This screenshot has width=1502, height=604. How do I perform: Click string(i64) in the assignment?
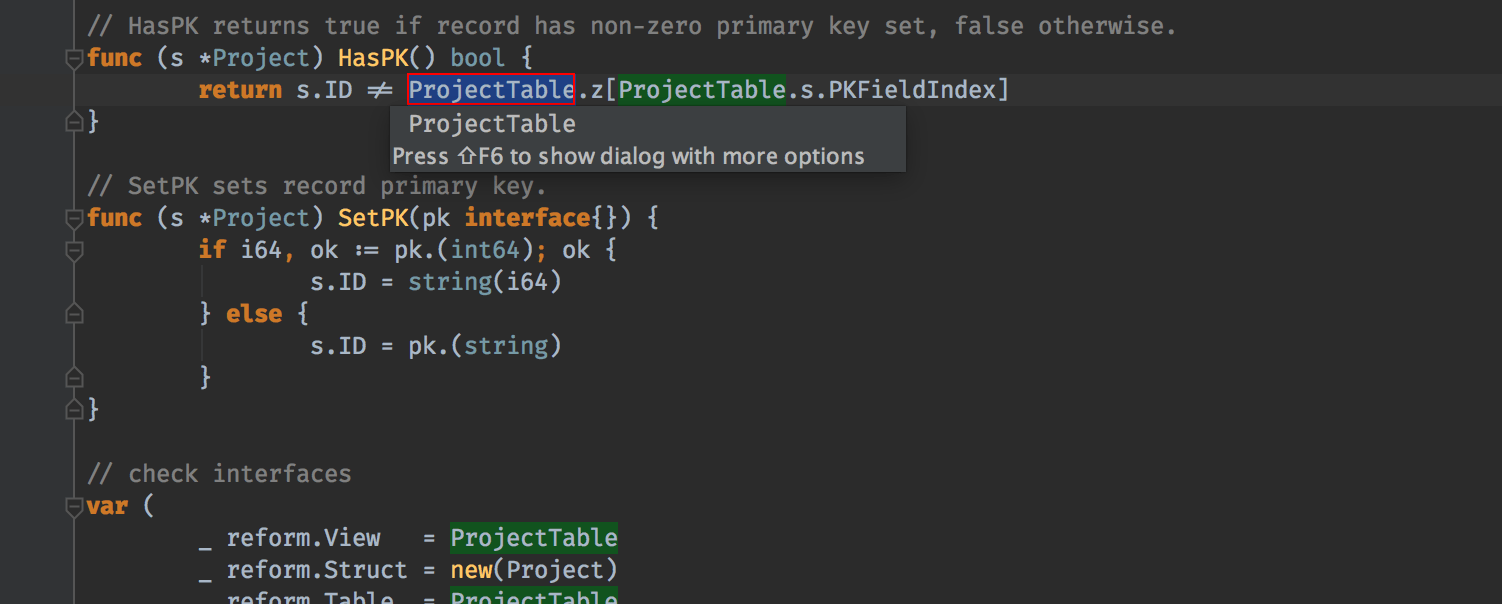[x=484, y=282]
